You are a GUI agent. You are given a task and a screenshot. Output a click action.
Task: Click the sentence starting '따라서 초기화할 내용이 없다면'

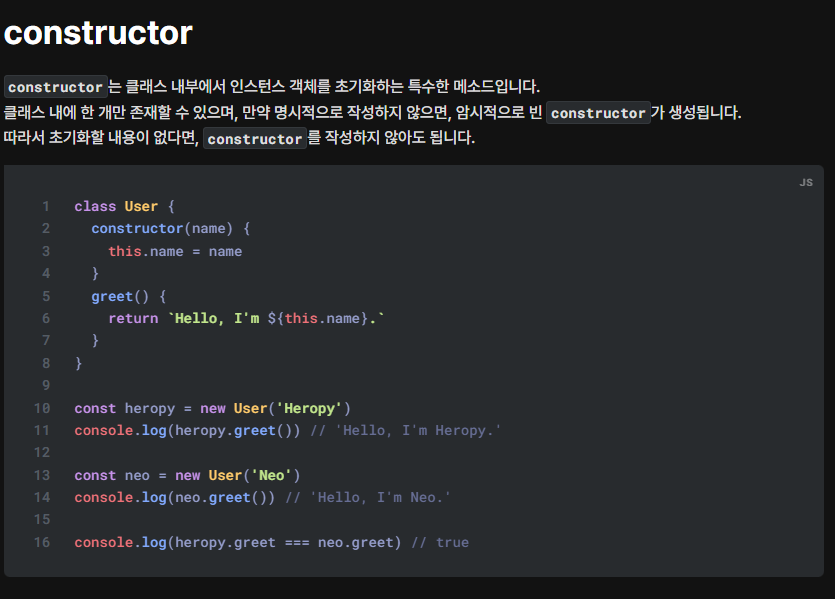pyautogui.click(x=239, y=138)
